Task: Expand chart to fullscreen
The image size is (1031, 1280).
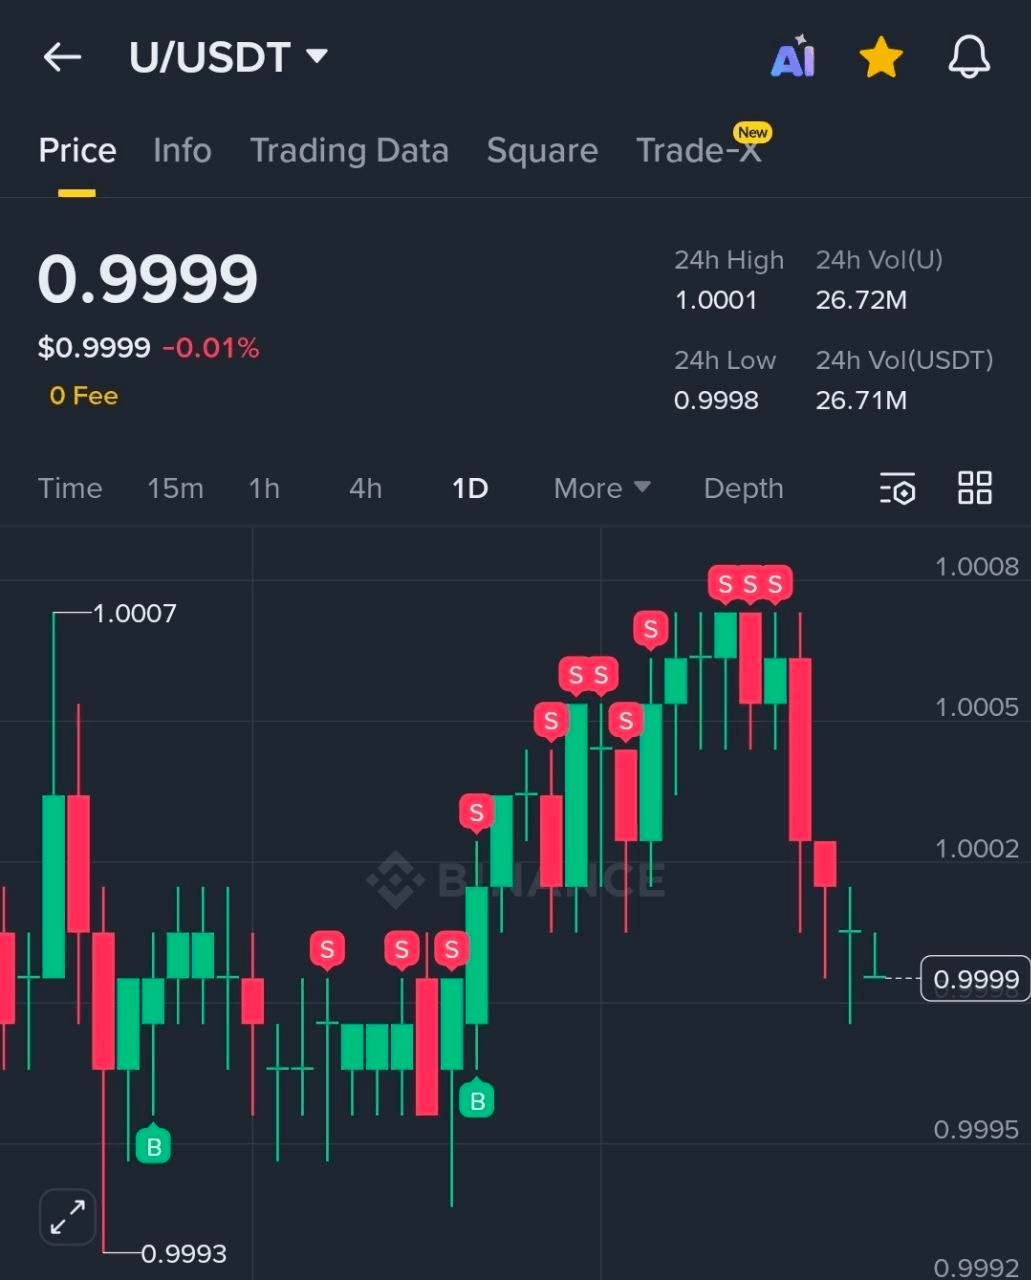Action: pyautogui.click(x=68, y=1217)
